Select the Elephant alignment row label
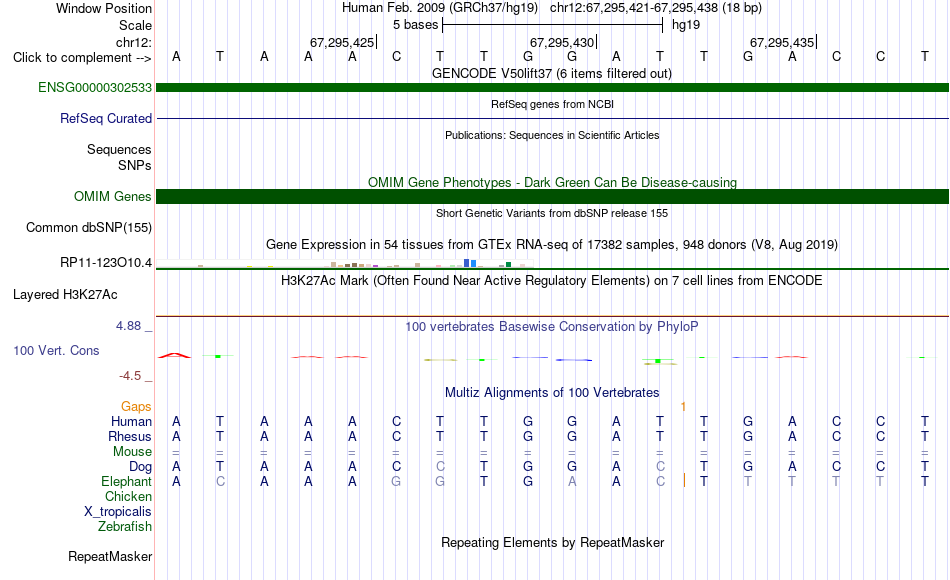The width and height of the screenshot is (950, 580). pyautogui.click(x=126, y=482)
